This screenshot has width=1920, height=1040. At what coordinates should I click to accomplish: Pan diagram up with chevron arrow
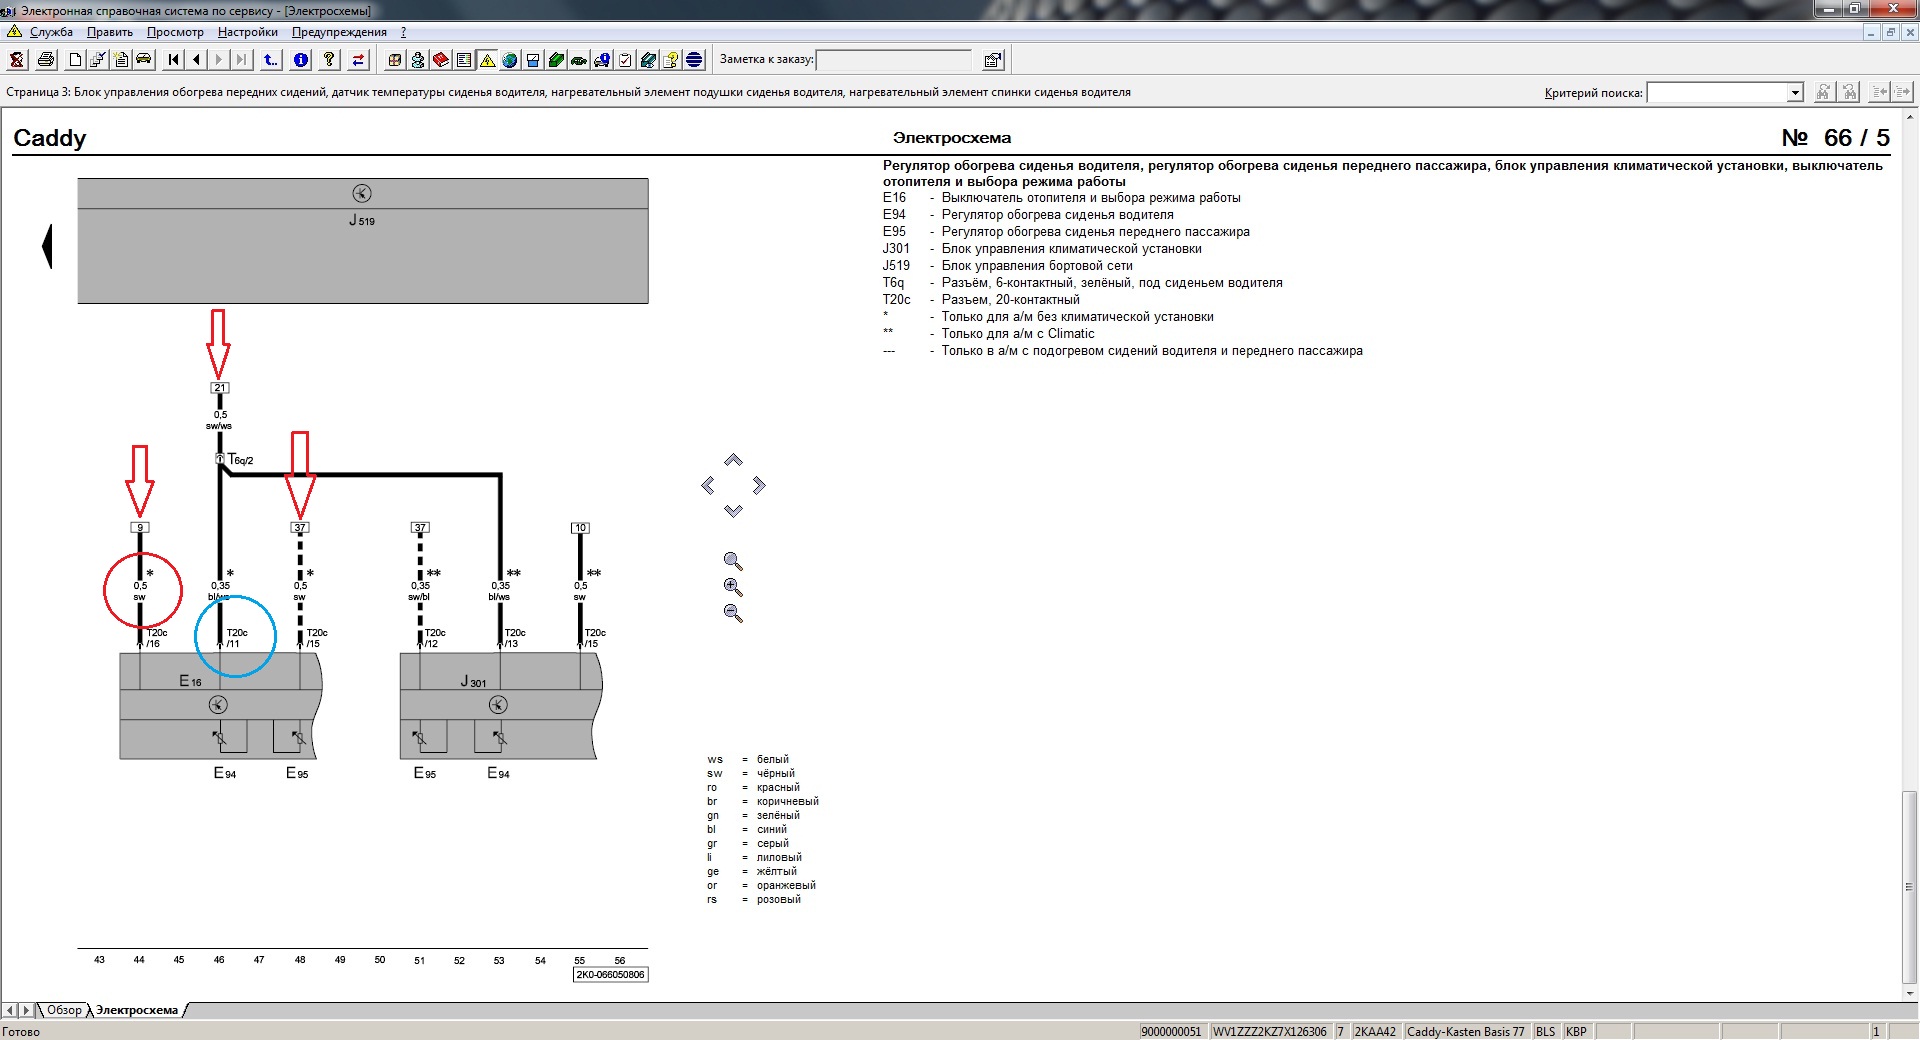[733, 460]
